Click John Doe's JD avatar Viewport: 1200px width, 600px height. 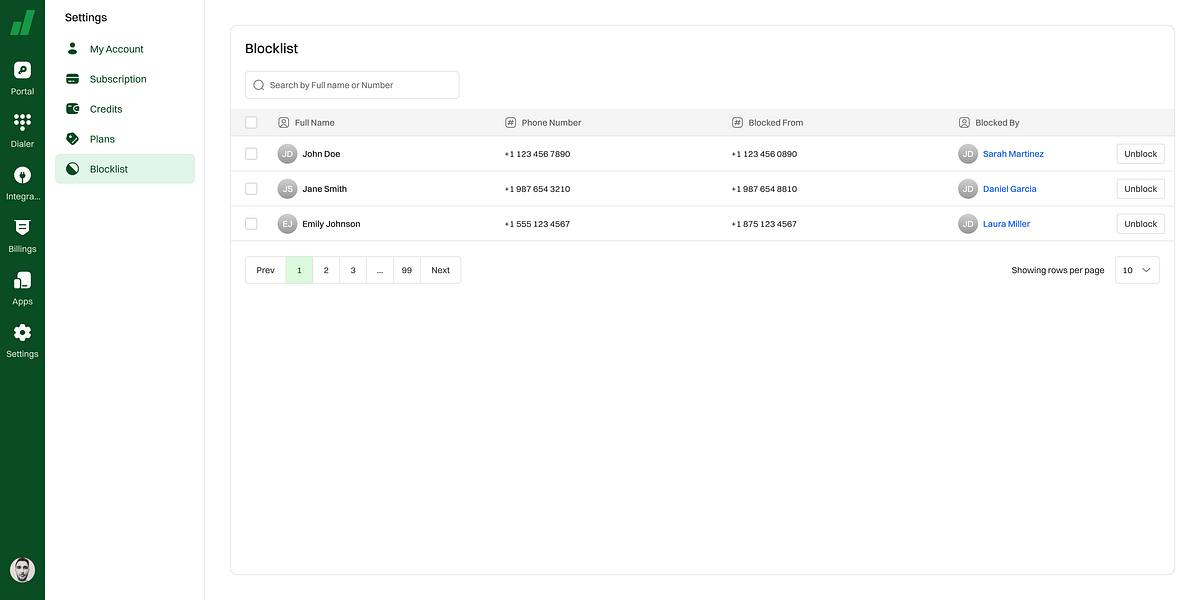287,154
